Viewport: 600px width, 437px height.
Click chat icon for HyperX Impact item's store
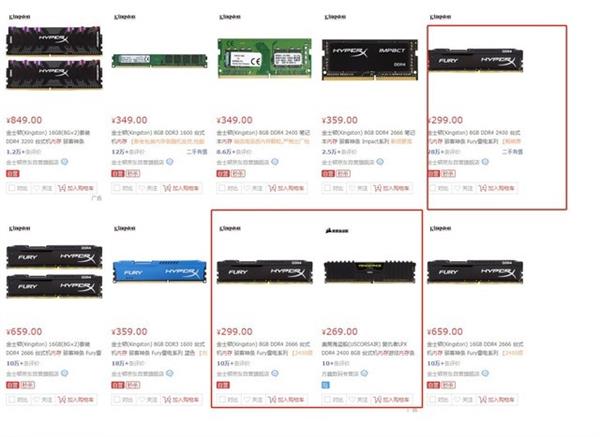[x=380, y=162]
